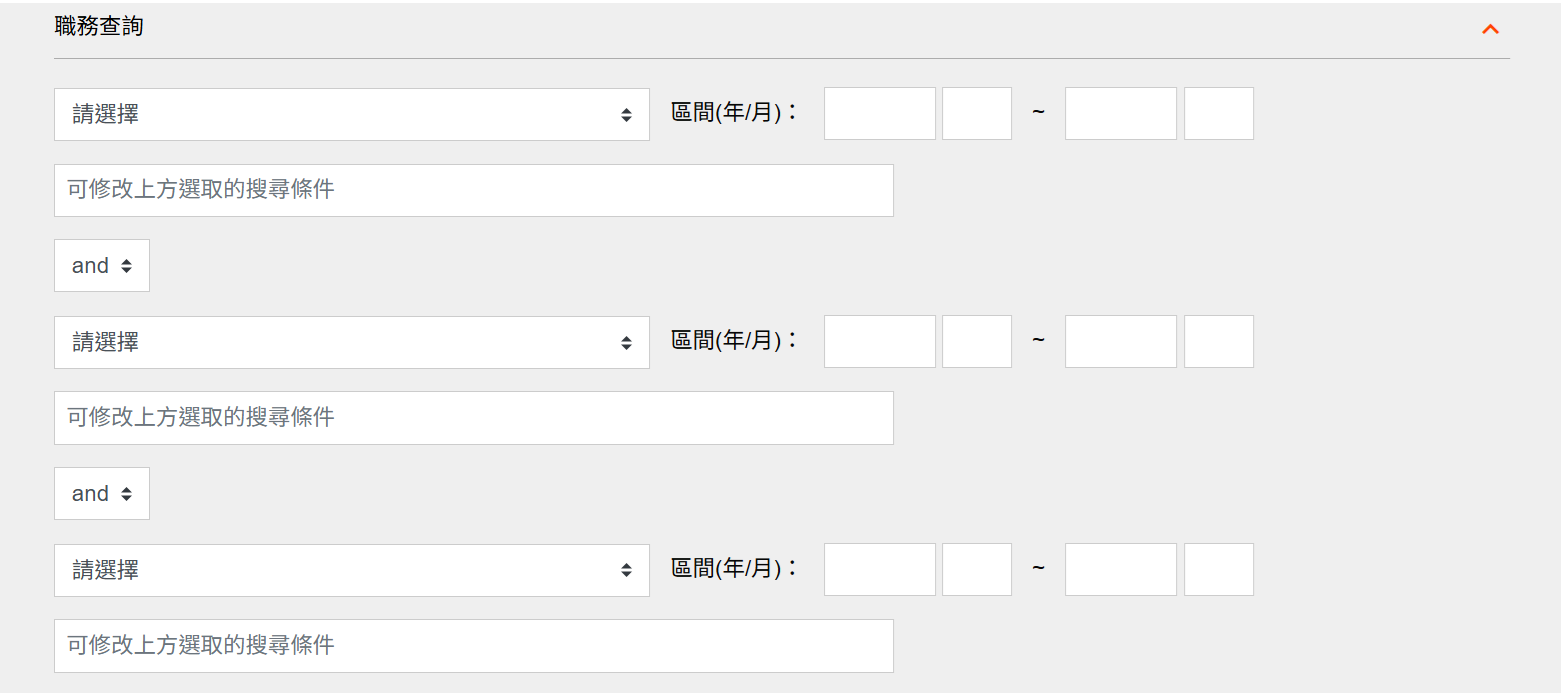Click the first row's search condition text field

coord(473,190)
